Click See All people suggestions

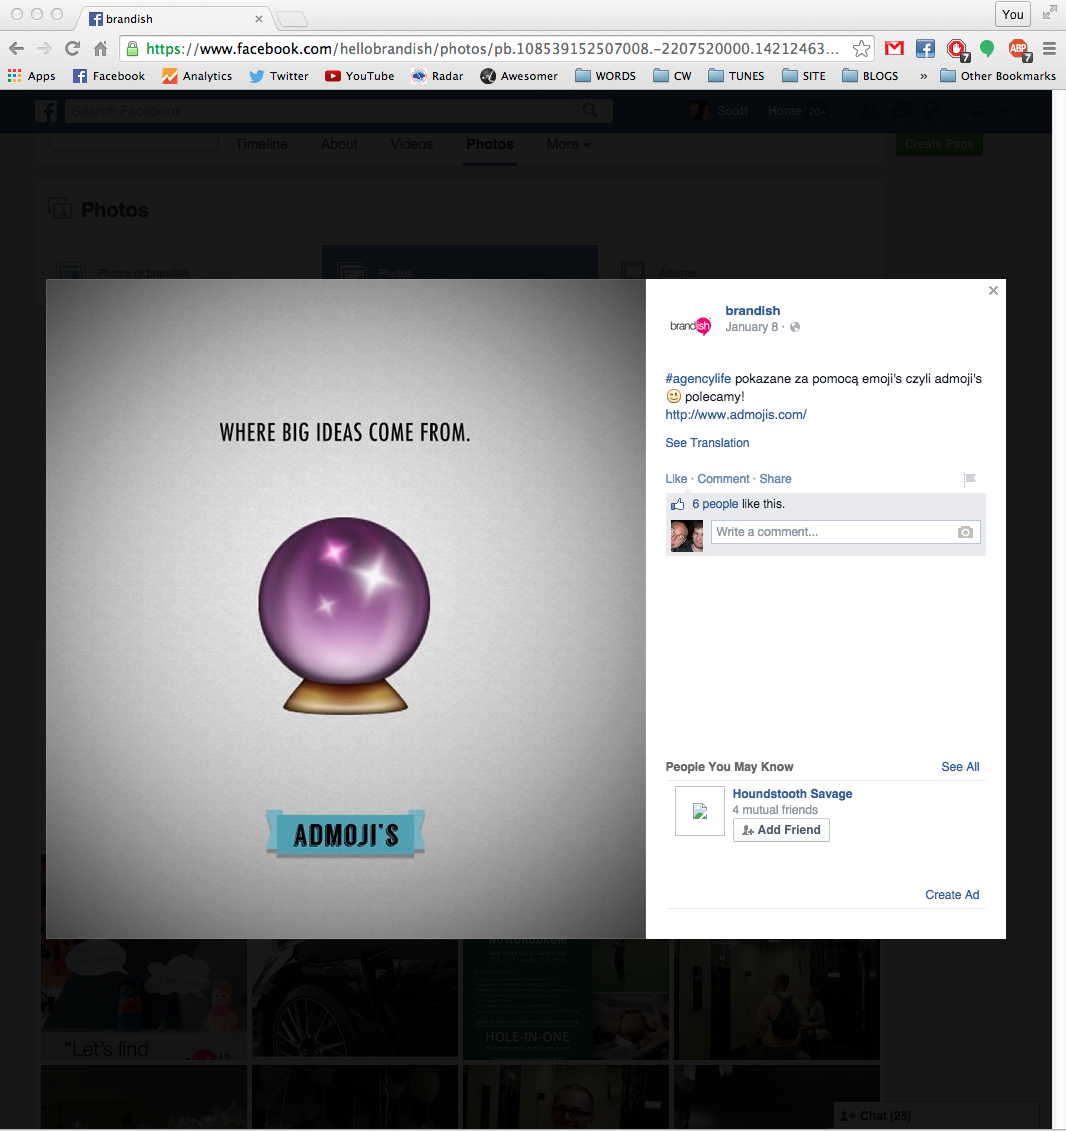tap(960, 767)
